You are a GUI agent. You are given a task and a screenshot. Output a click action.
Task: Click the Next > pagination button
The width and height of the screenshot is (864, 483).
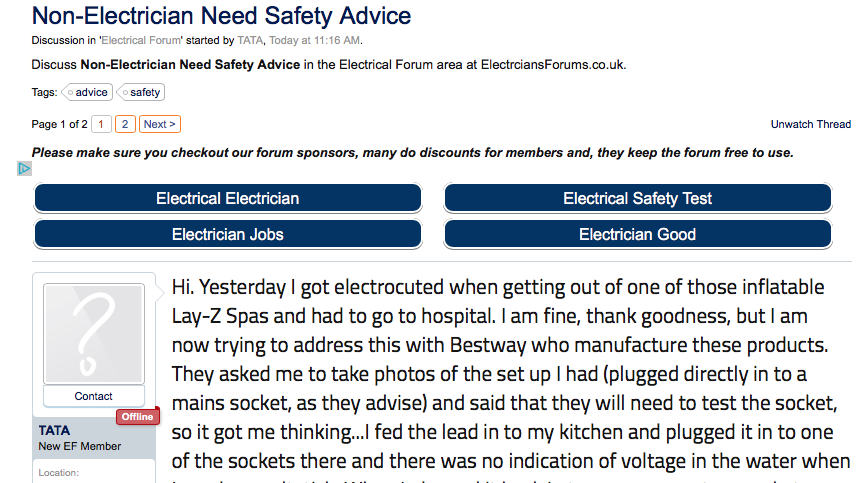[159, 124]
